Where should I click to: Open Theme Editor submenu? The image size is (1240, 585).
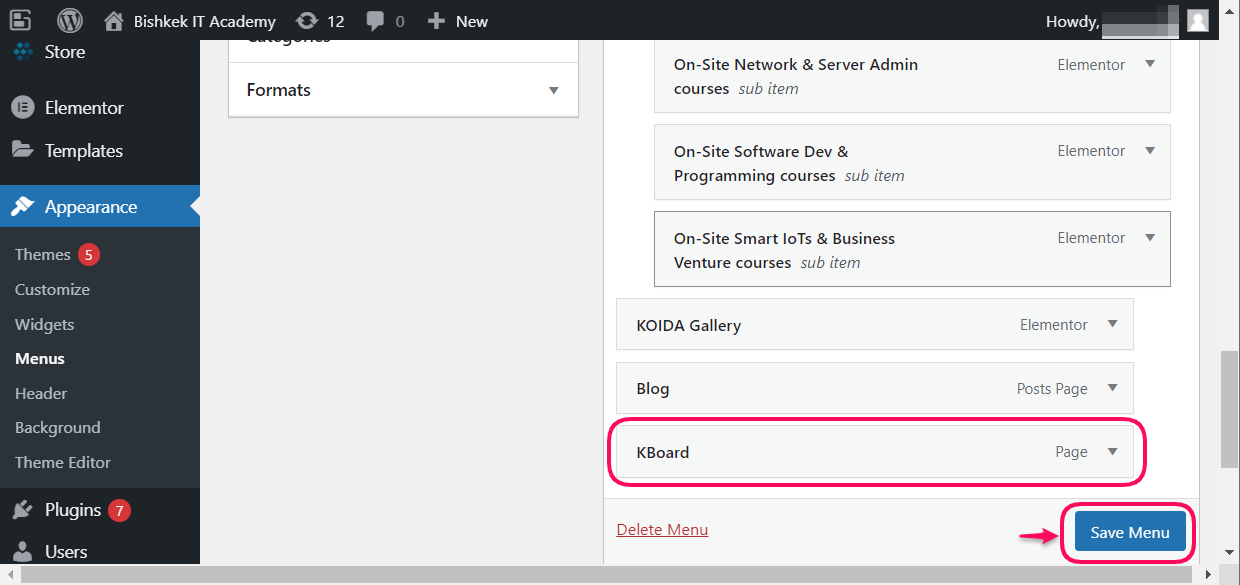63,463
